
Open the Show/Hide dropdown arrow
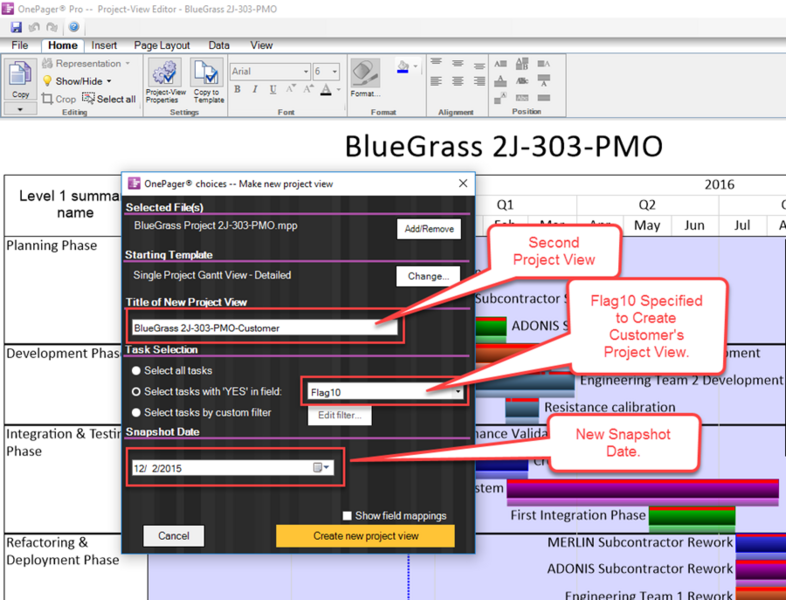click(109, 81)
